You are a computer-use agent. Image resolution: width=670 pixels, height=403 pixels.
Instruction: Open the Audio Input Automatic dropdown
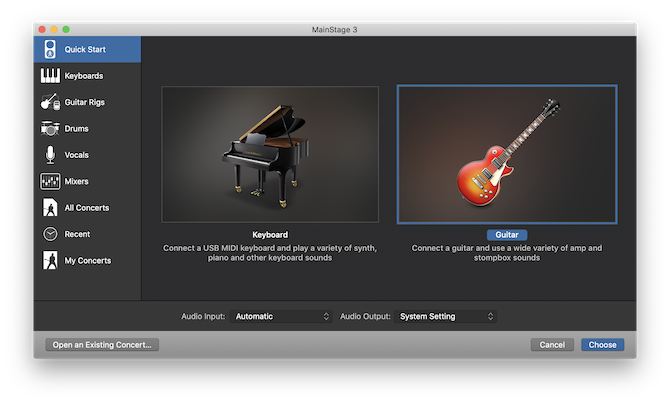click(x=281, y=316)
